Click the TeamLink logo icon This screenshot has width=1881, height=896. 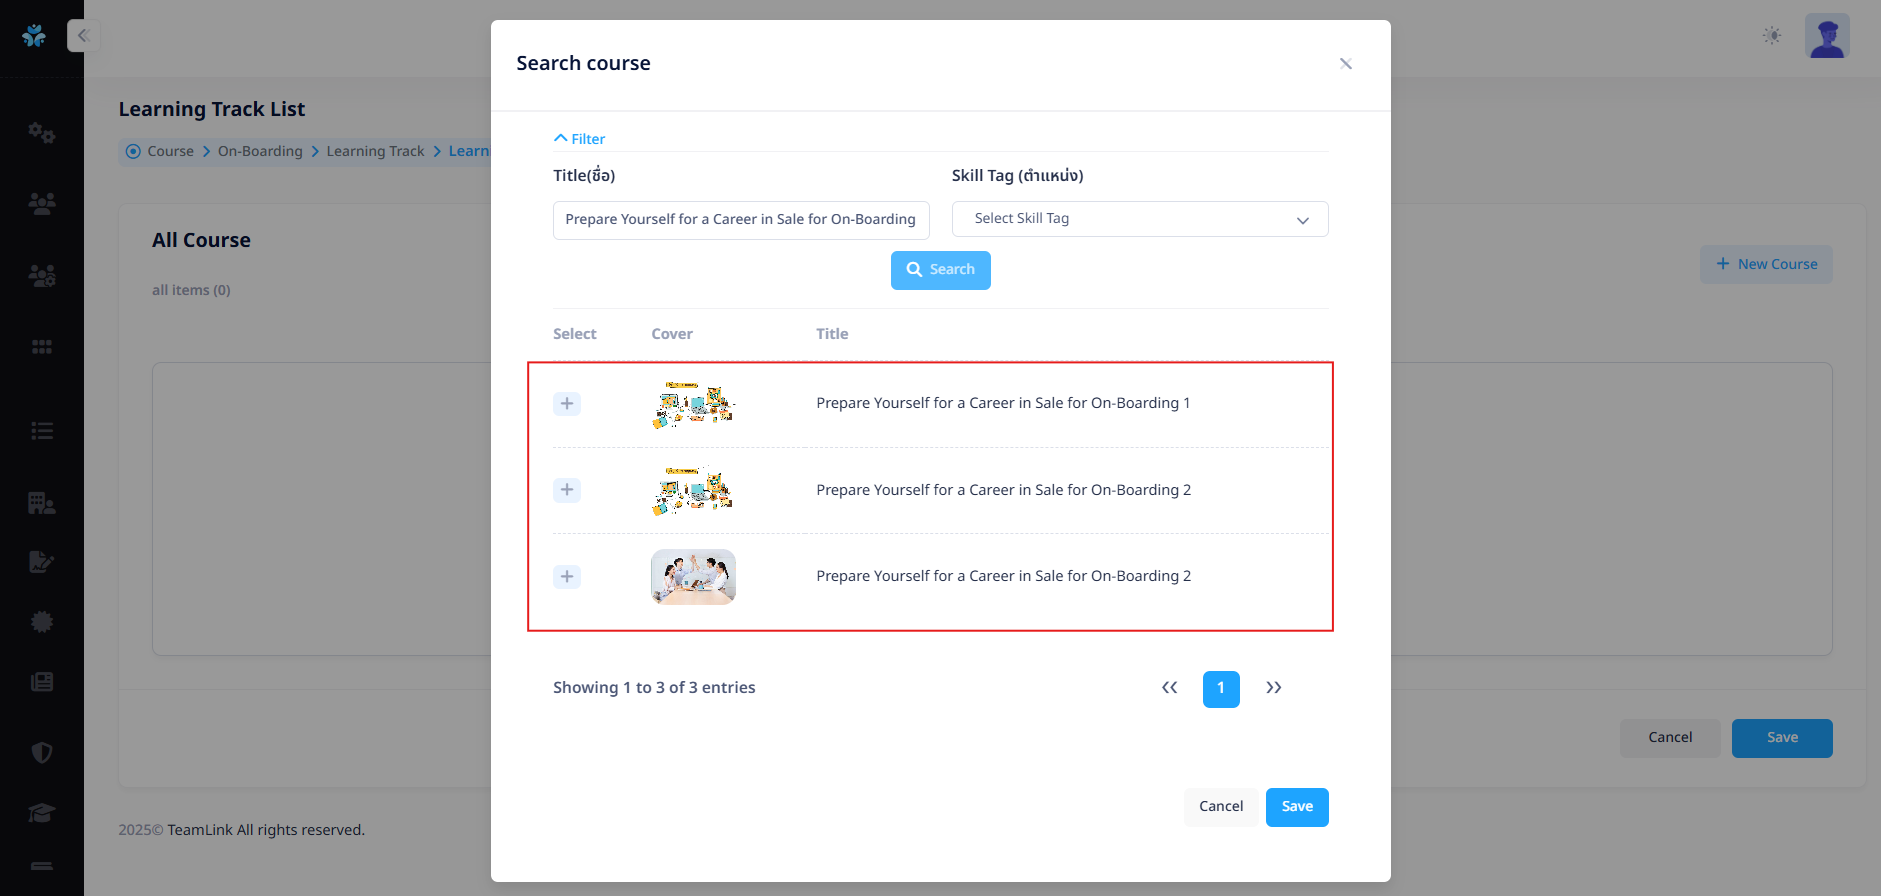click(34, 36)
